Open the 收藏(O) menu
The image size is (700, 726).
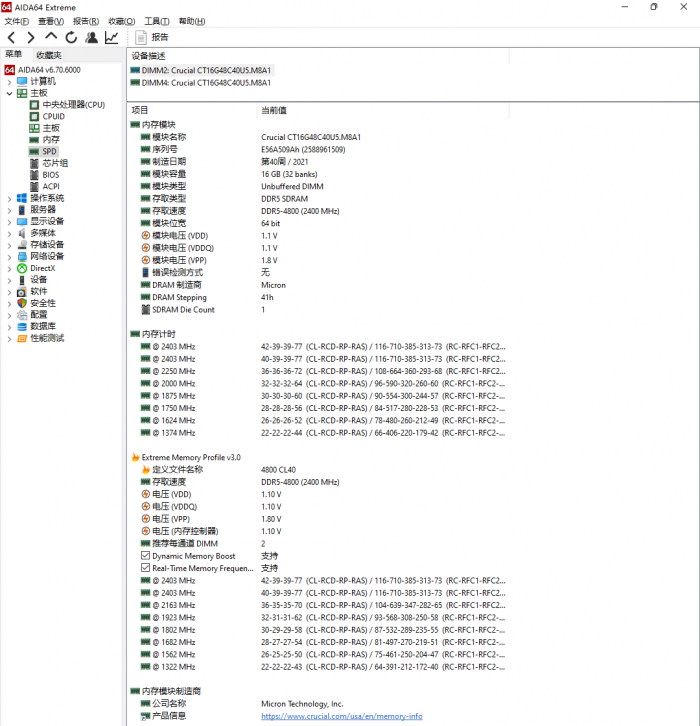[122, 21]
